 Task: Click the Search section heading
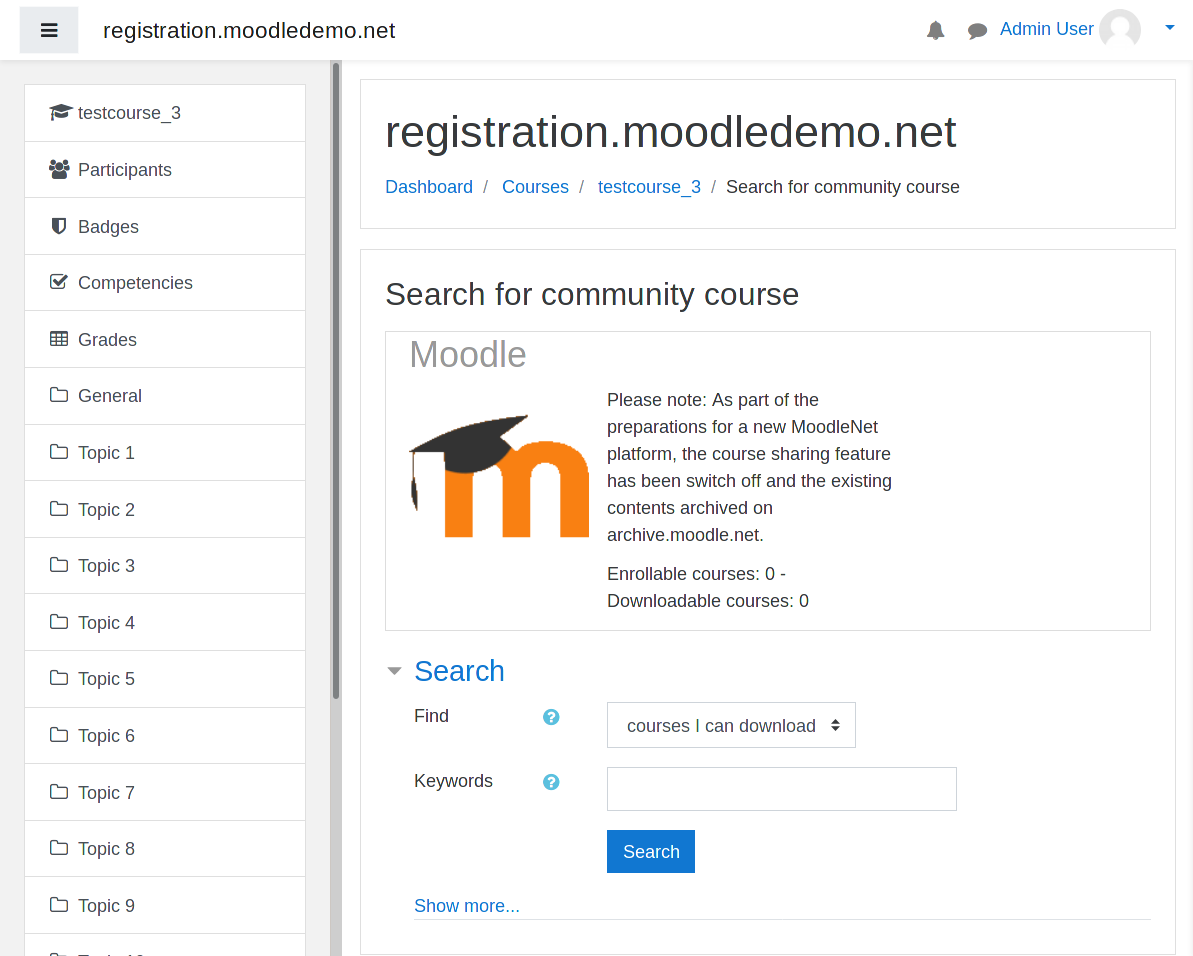pyautogui.click(x=459, y=671)
